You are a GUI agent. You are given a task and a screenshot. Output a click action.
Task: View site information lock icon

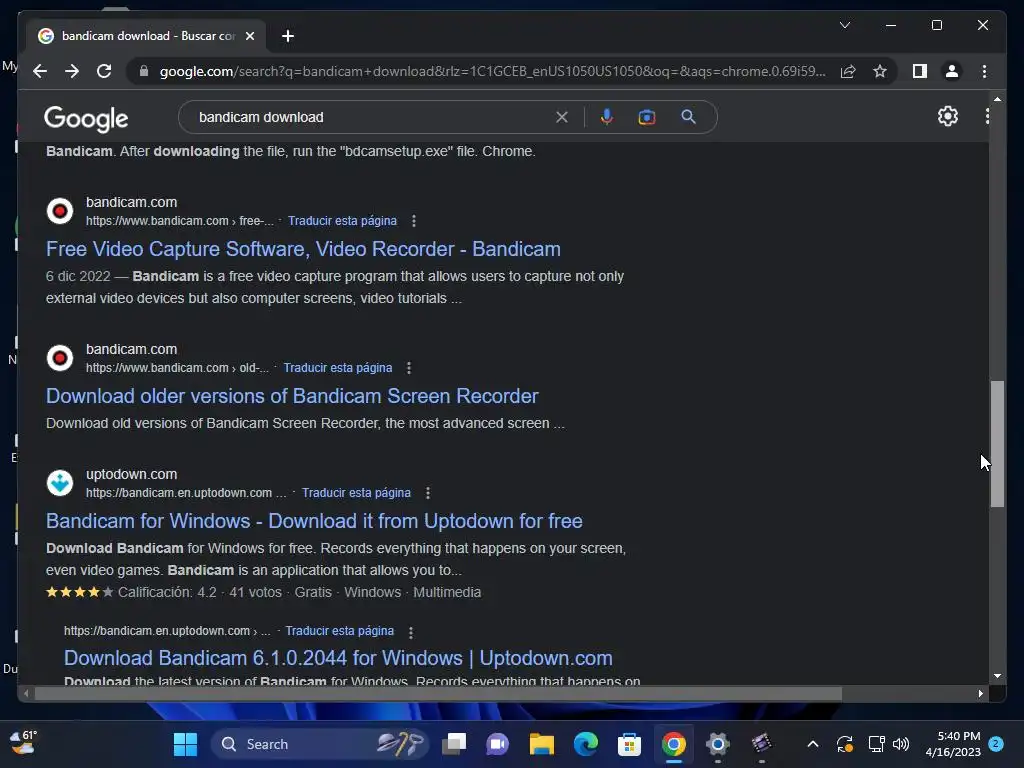[x=144, y=71]
